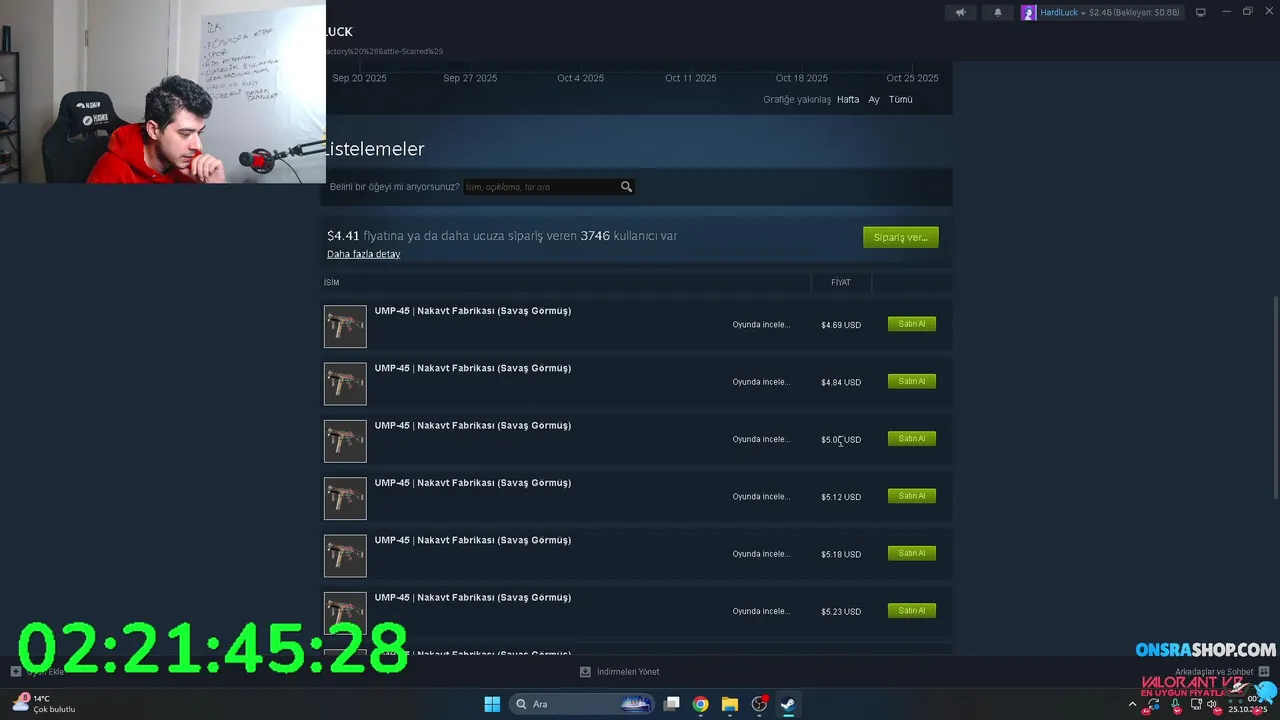Zoom graph to Ay
This screenshot has width=1280, height=720.
point(874,100)
